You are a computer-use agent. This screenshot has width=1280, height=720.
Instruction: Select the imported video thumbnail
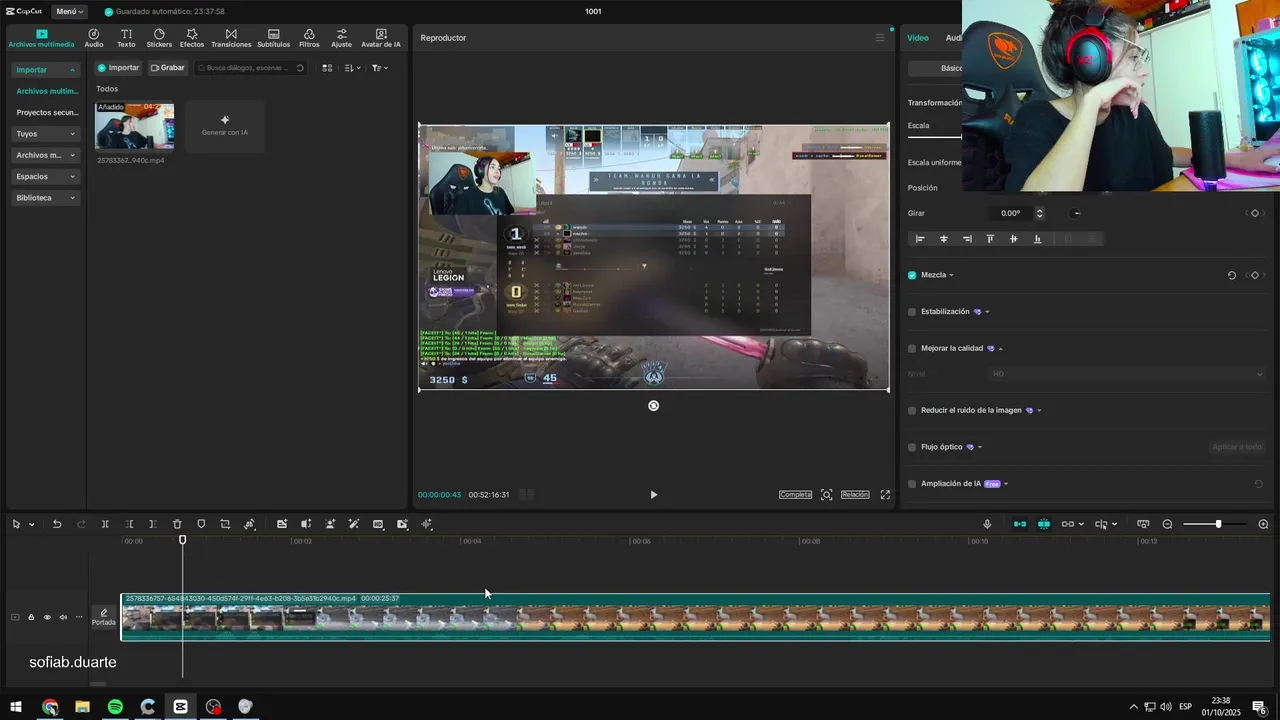click(x=134, y=125)
